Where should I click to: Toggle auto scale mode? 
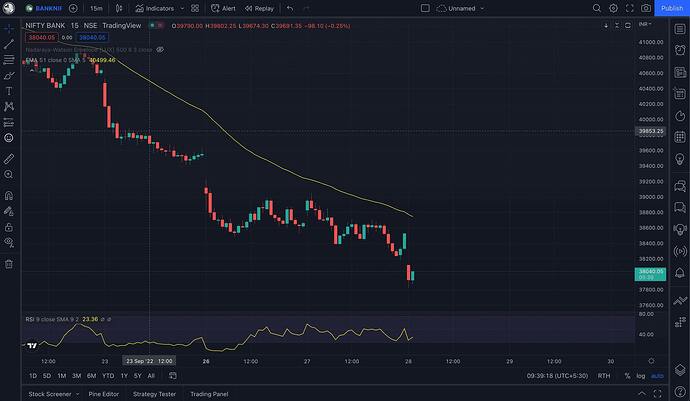[x=657, y=376]
